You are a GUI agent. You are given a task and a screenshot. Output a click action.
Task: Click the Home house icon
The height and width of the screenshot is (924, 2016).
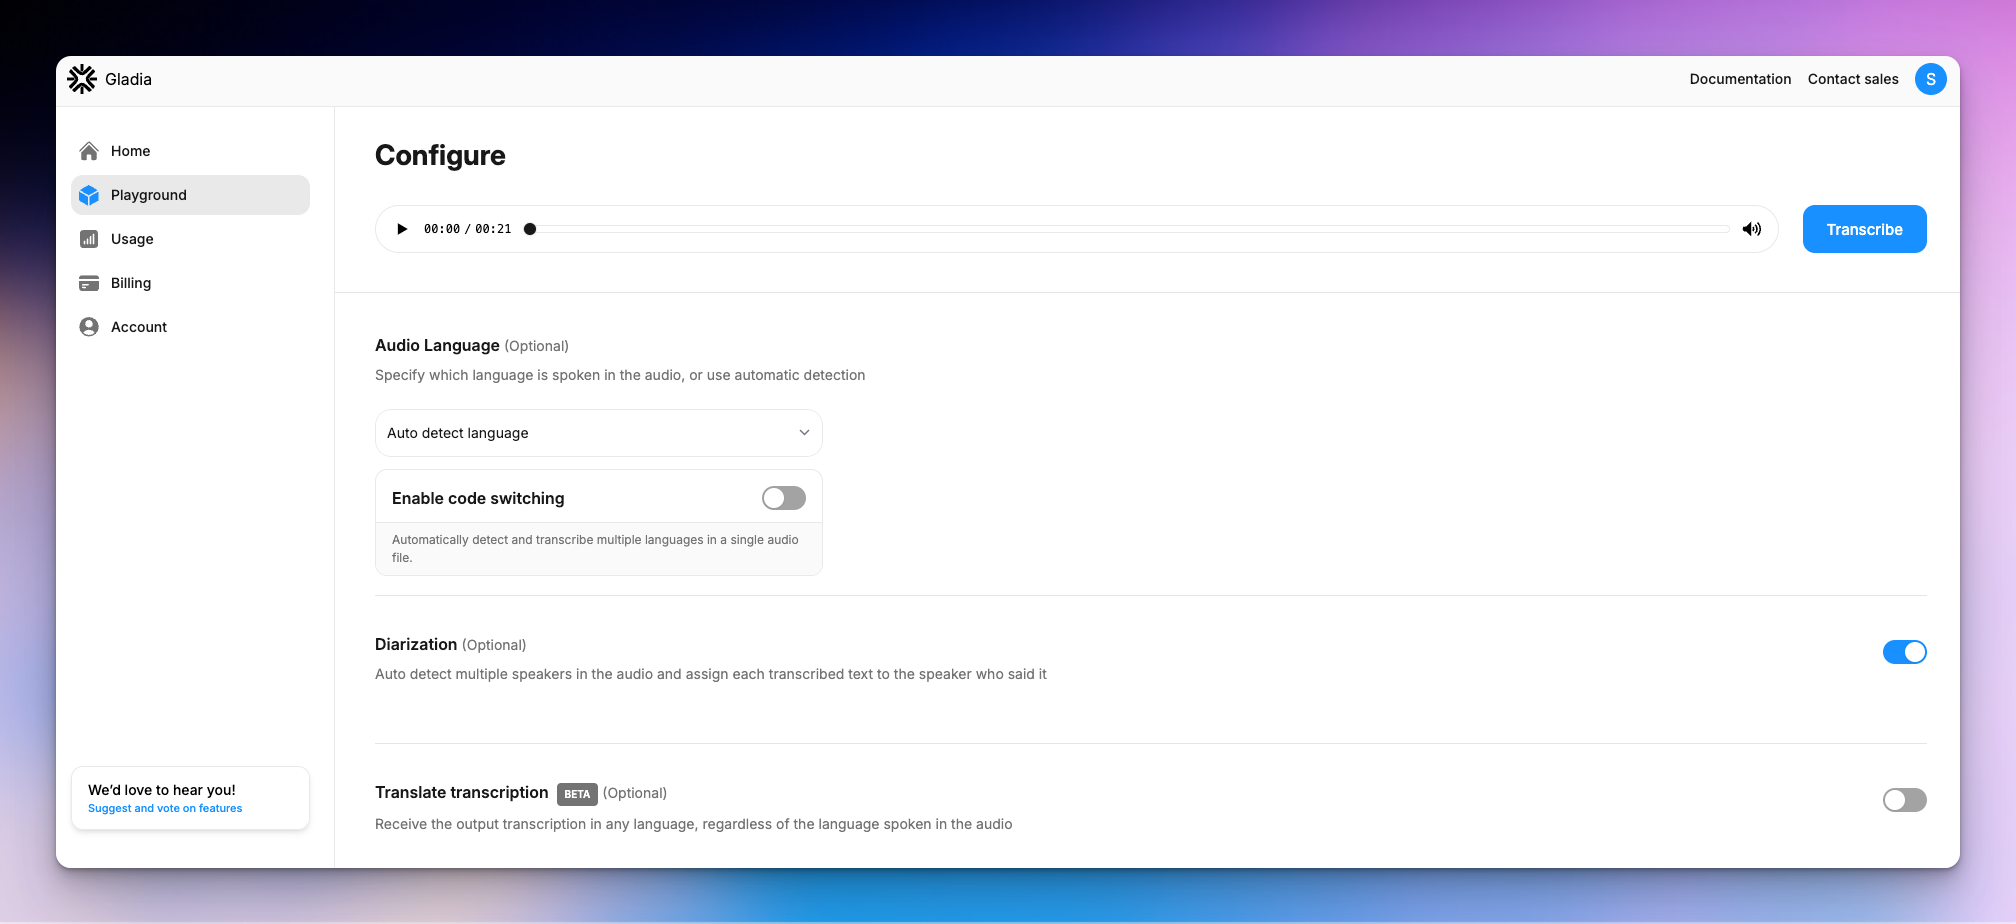[x=89, y=151]
